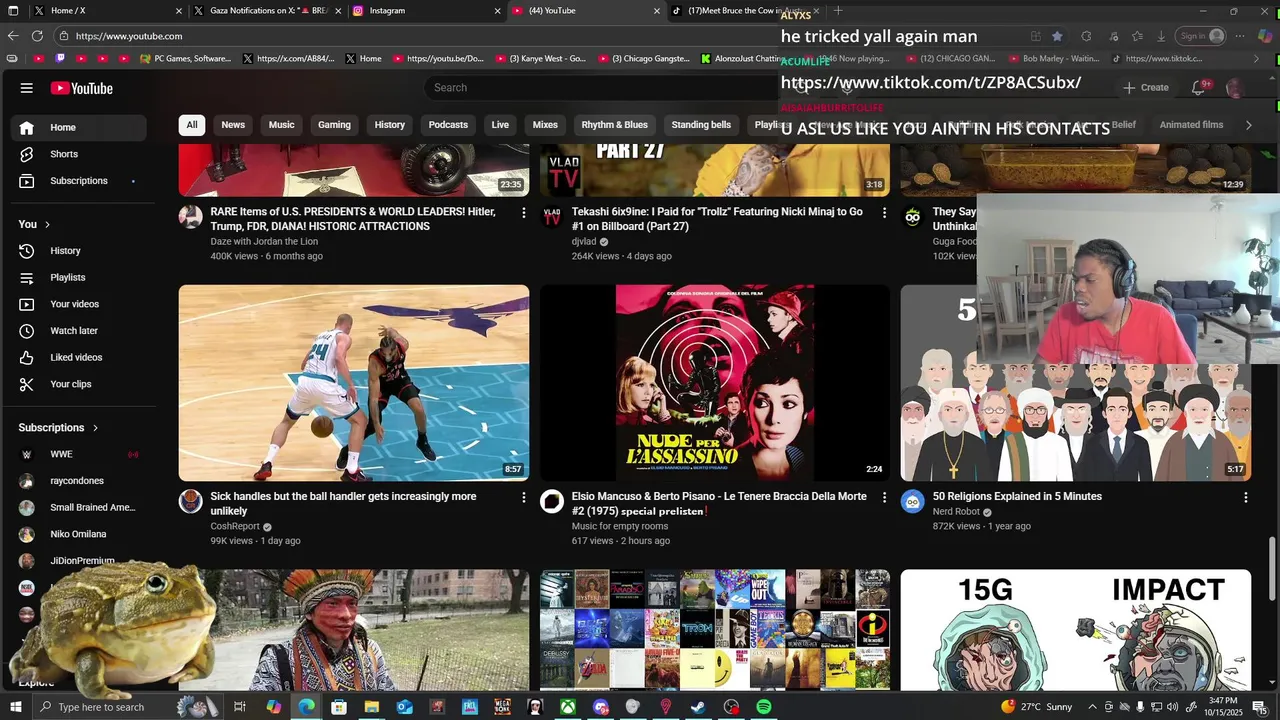Go to Home in YouTube sidebar

click(78, 127)
